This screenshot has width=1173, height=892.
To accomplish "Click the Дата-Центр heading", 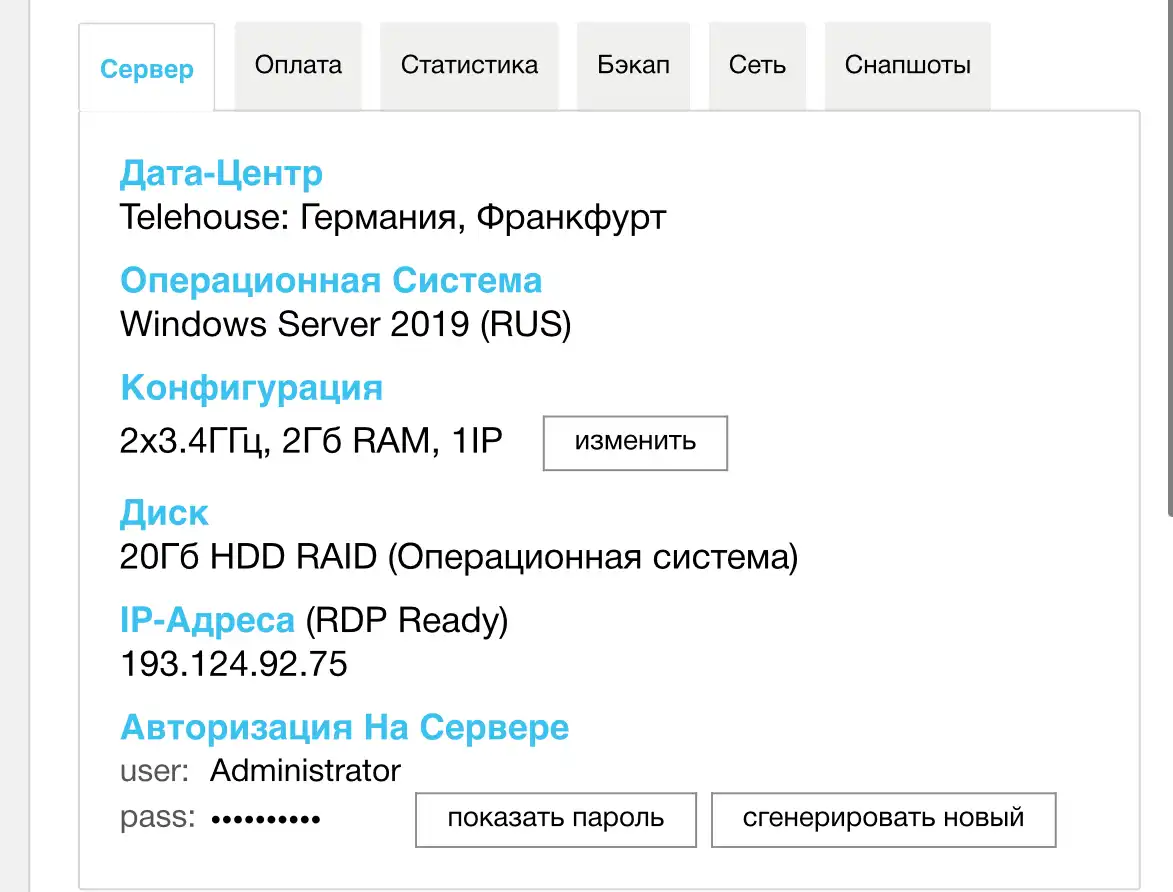I will pyautogui.click(x=221, y=174).
